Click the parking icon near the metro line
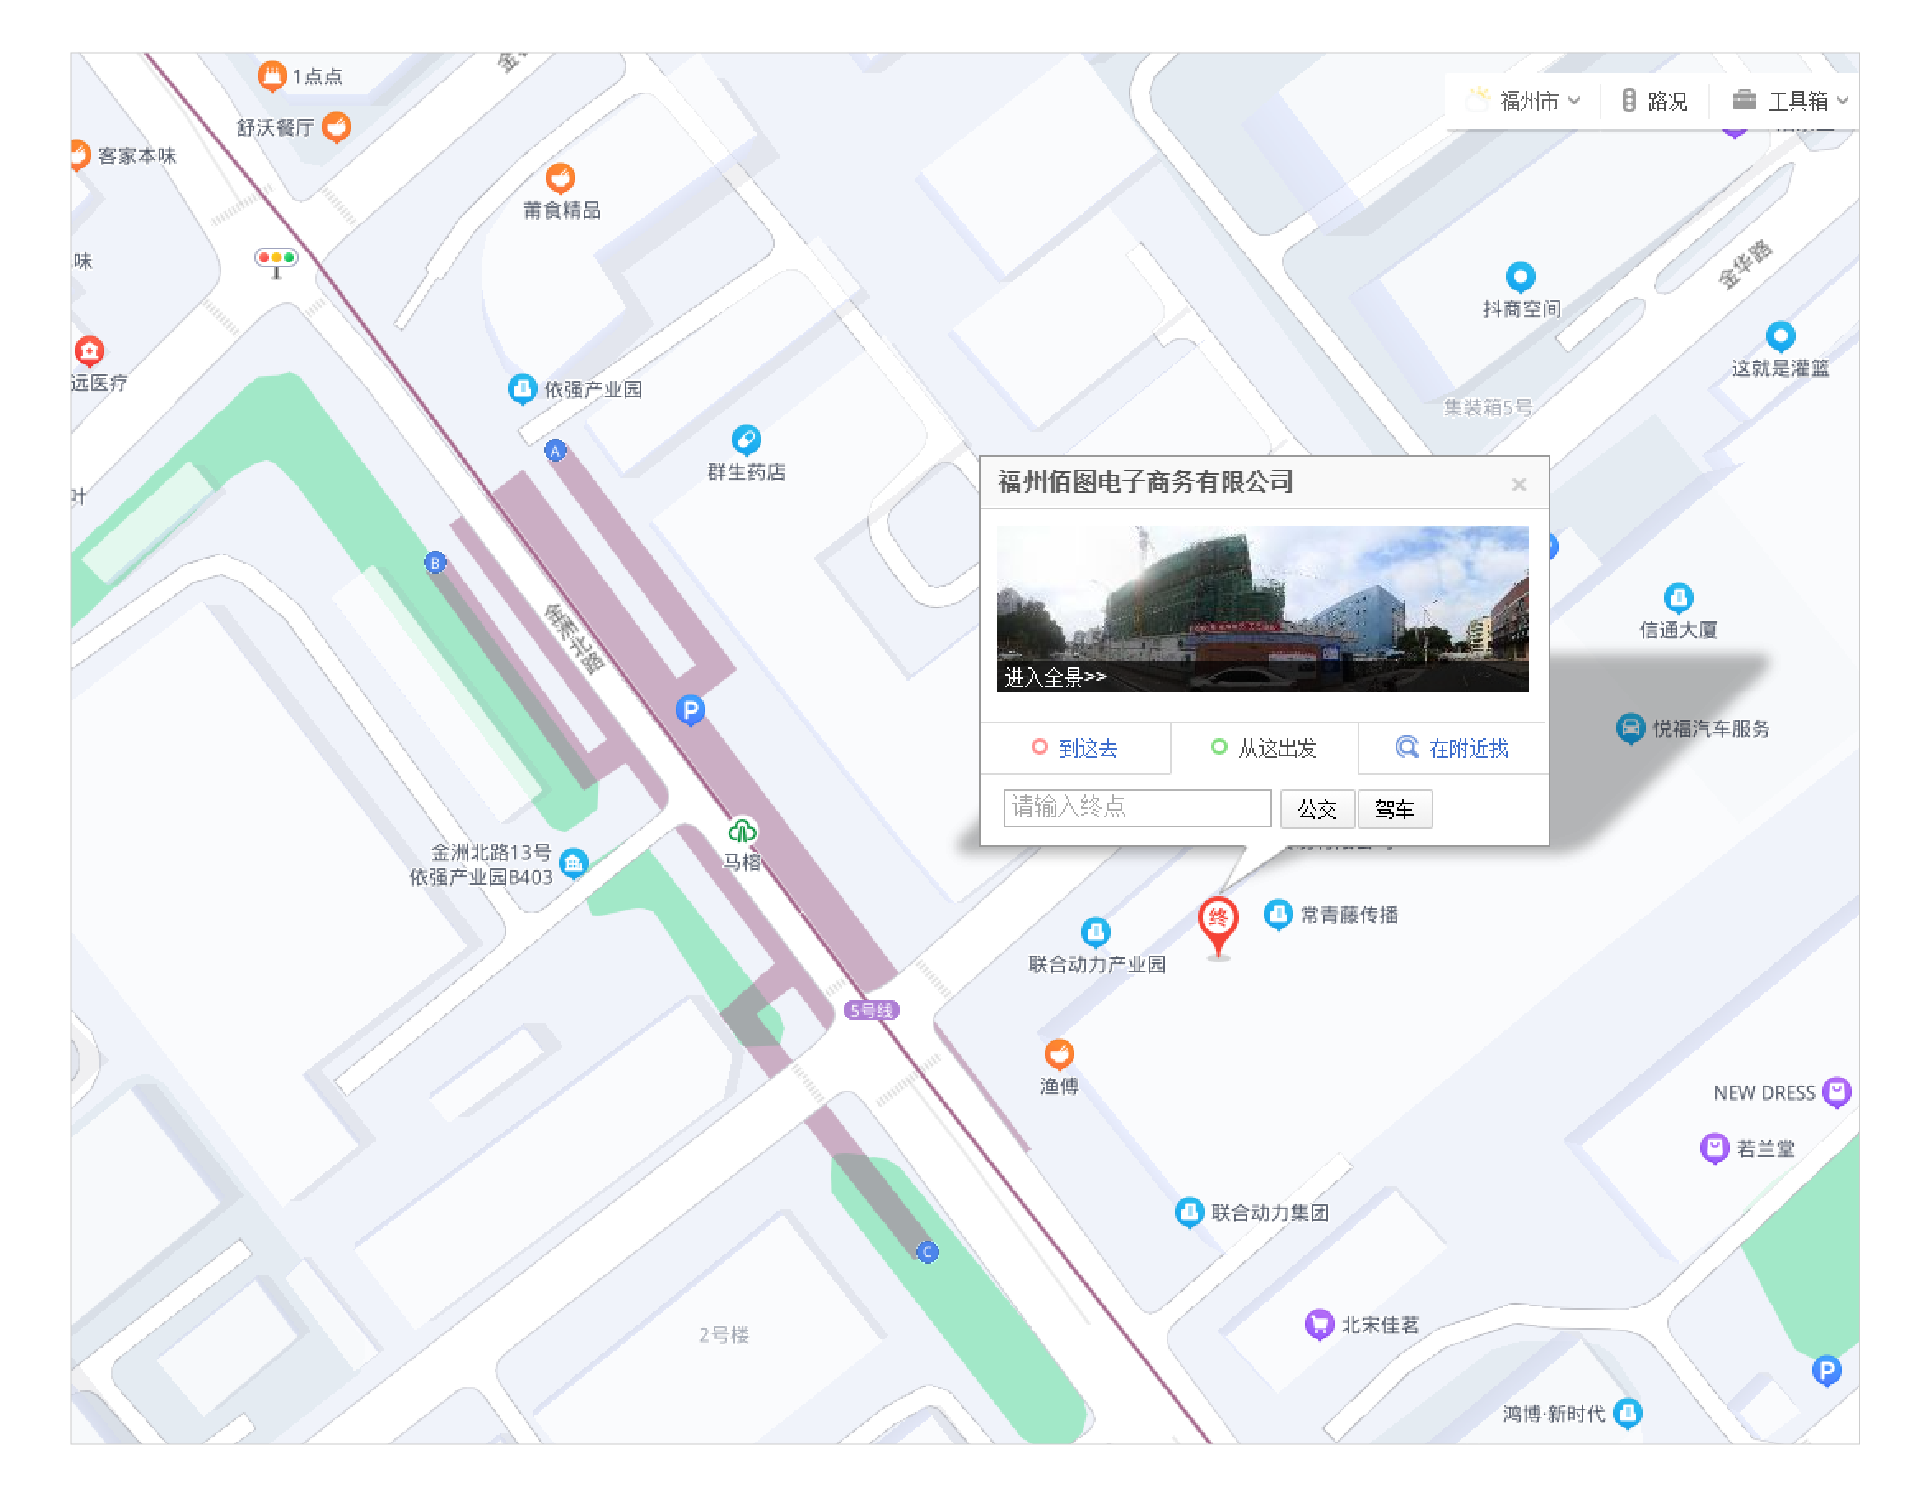Screen dimensions: 1920x1500 [x=690, y=710]
